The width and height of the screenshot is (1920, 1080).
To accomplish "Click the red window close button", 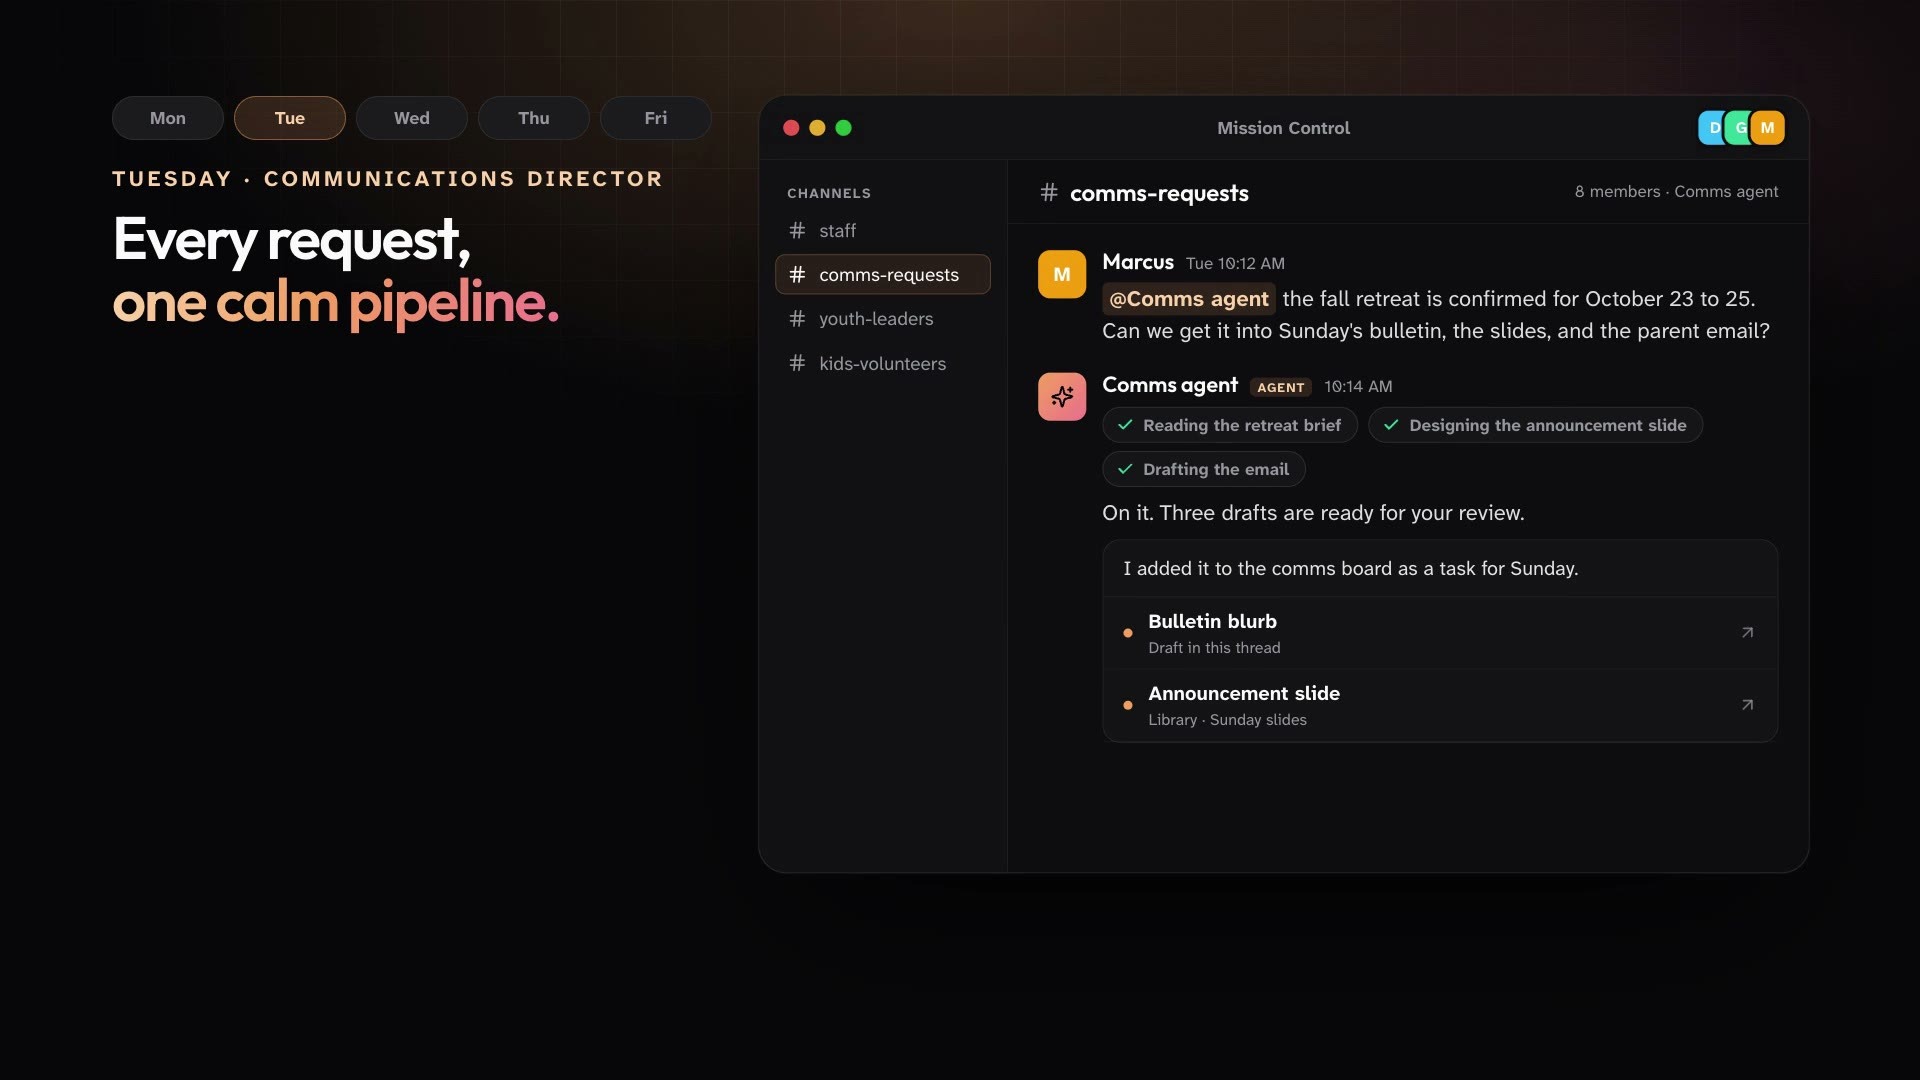I will [x=791, y=128].
